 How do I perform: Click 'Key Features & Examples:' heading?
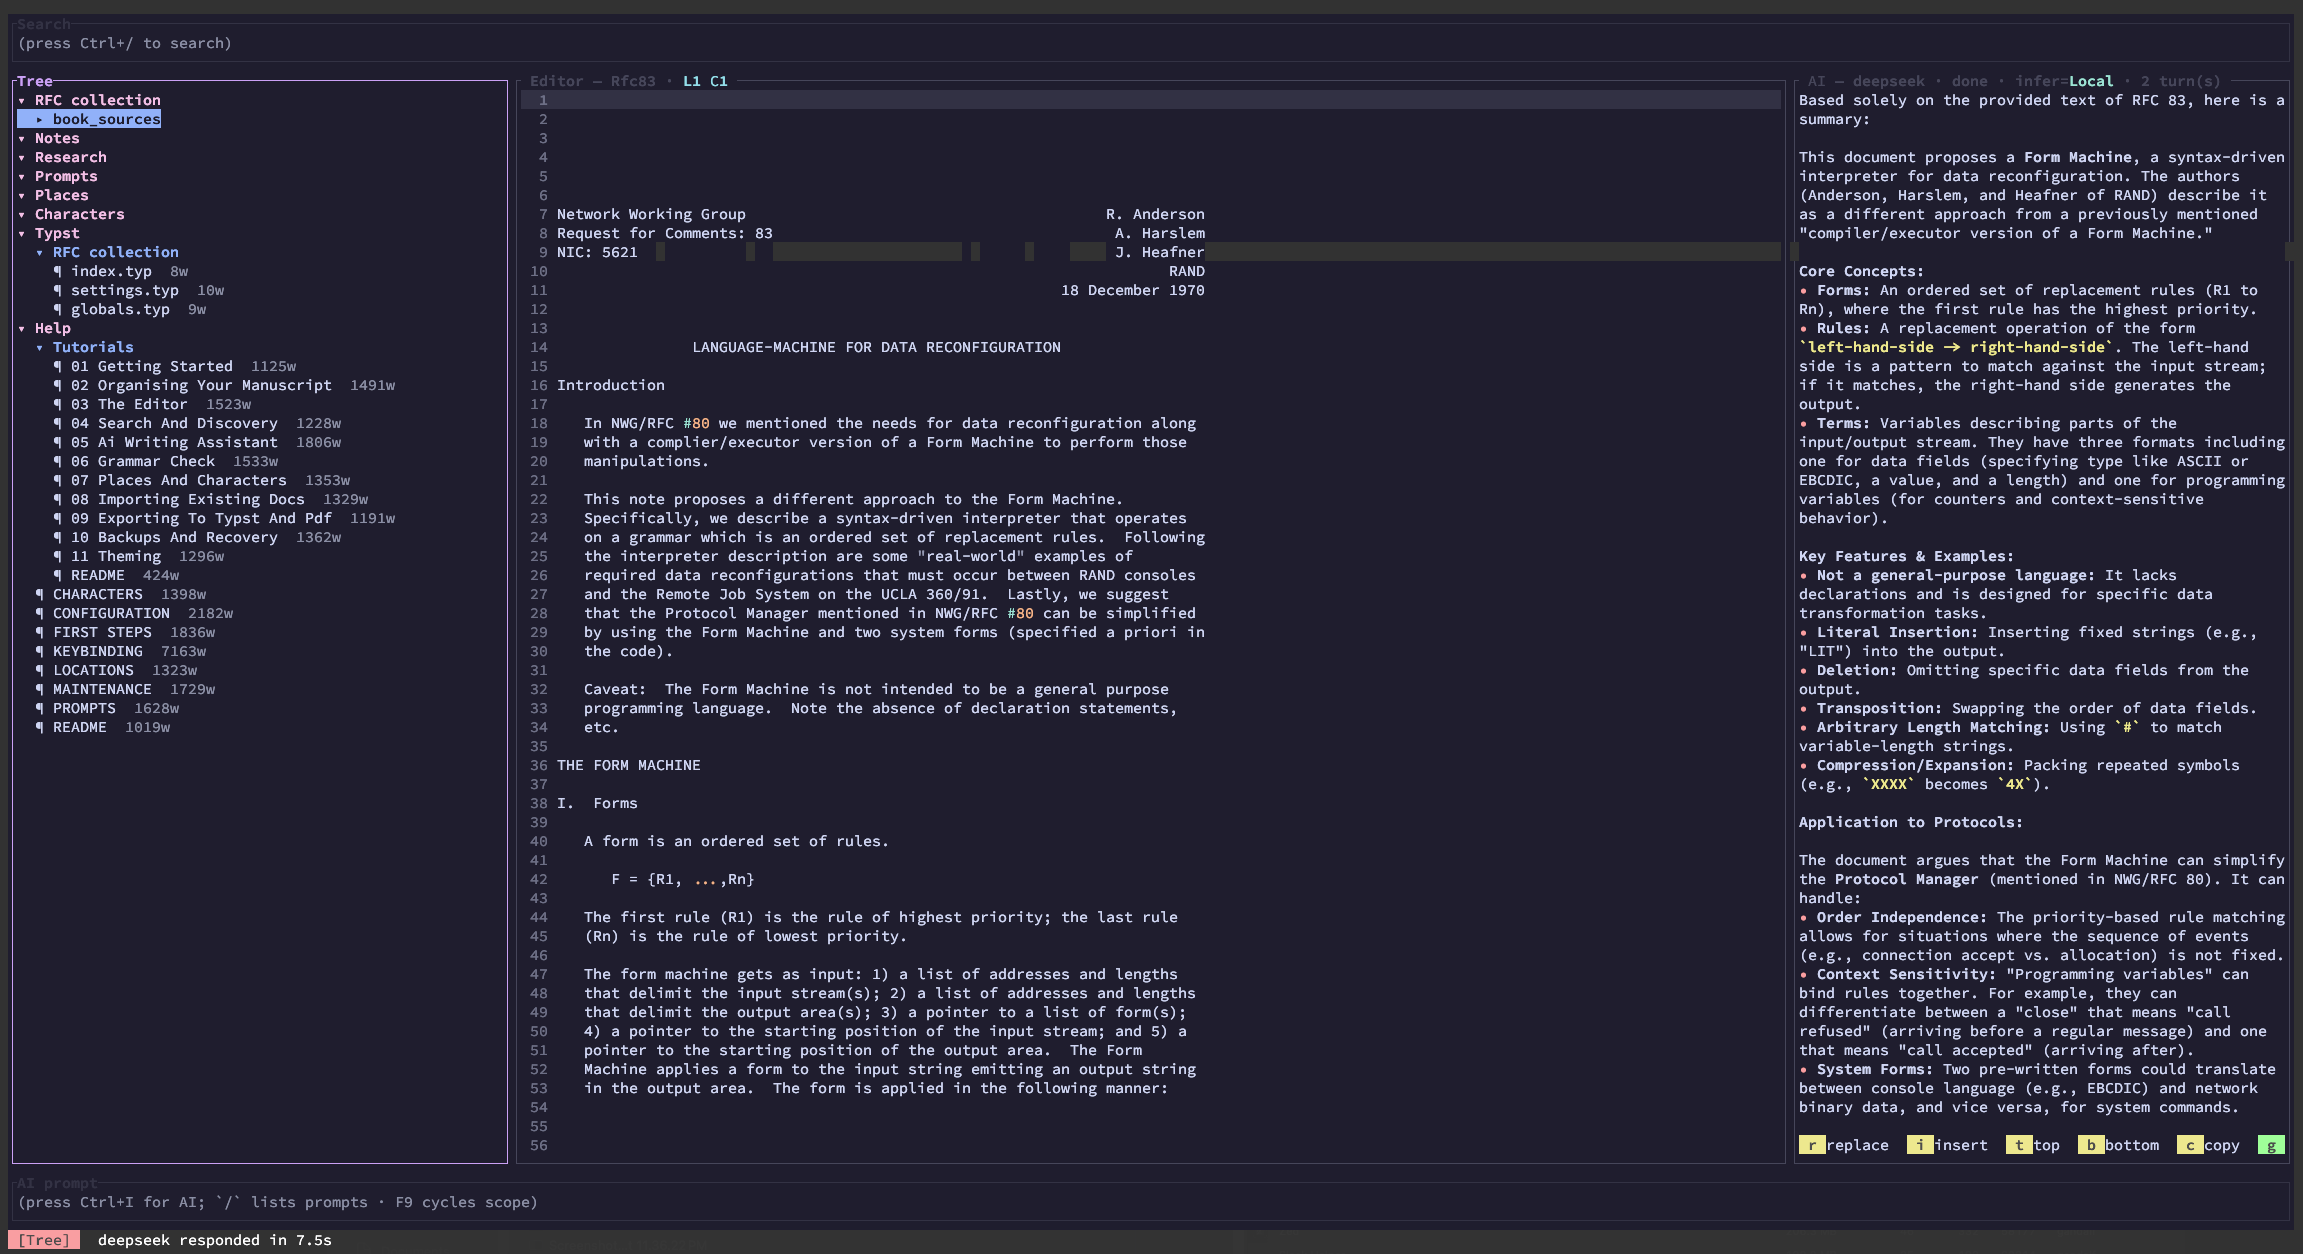[x=1906, y=556]
